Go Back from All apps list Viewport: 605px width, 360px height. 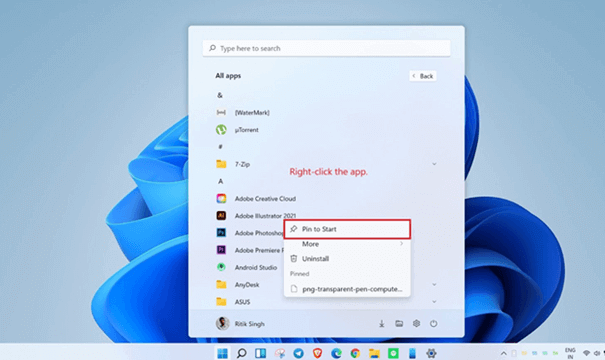pyautogui.click(x=423, y=76)
